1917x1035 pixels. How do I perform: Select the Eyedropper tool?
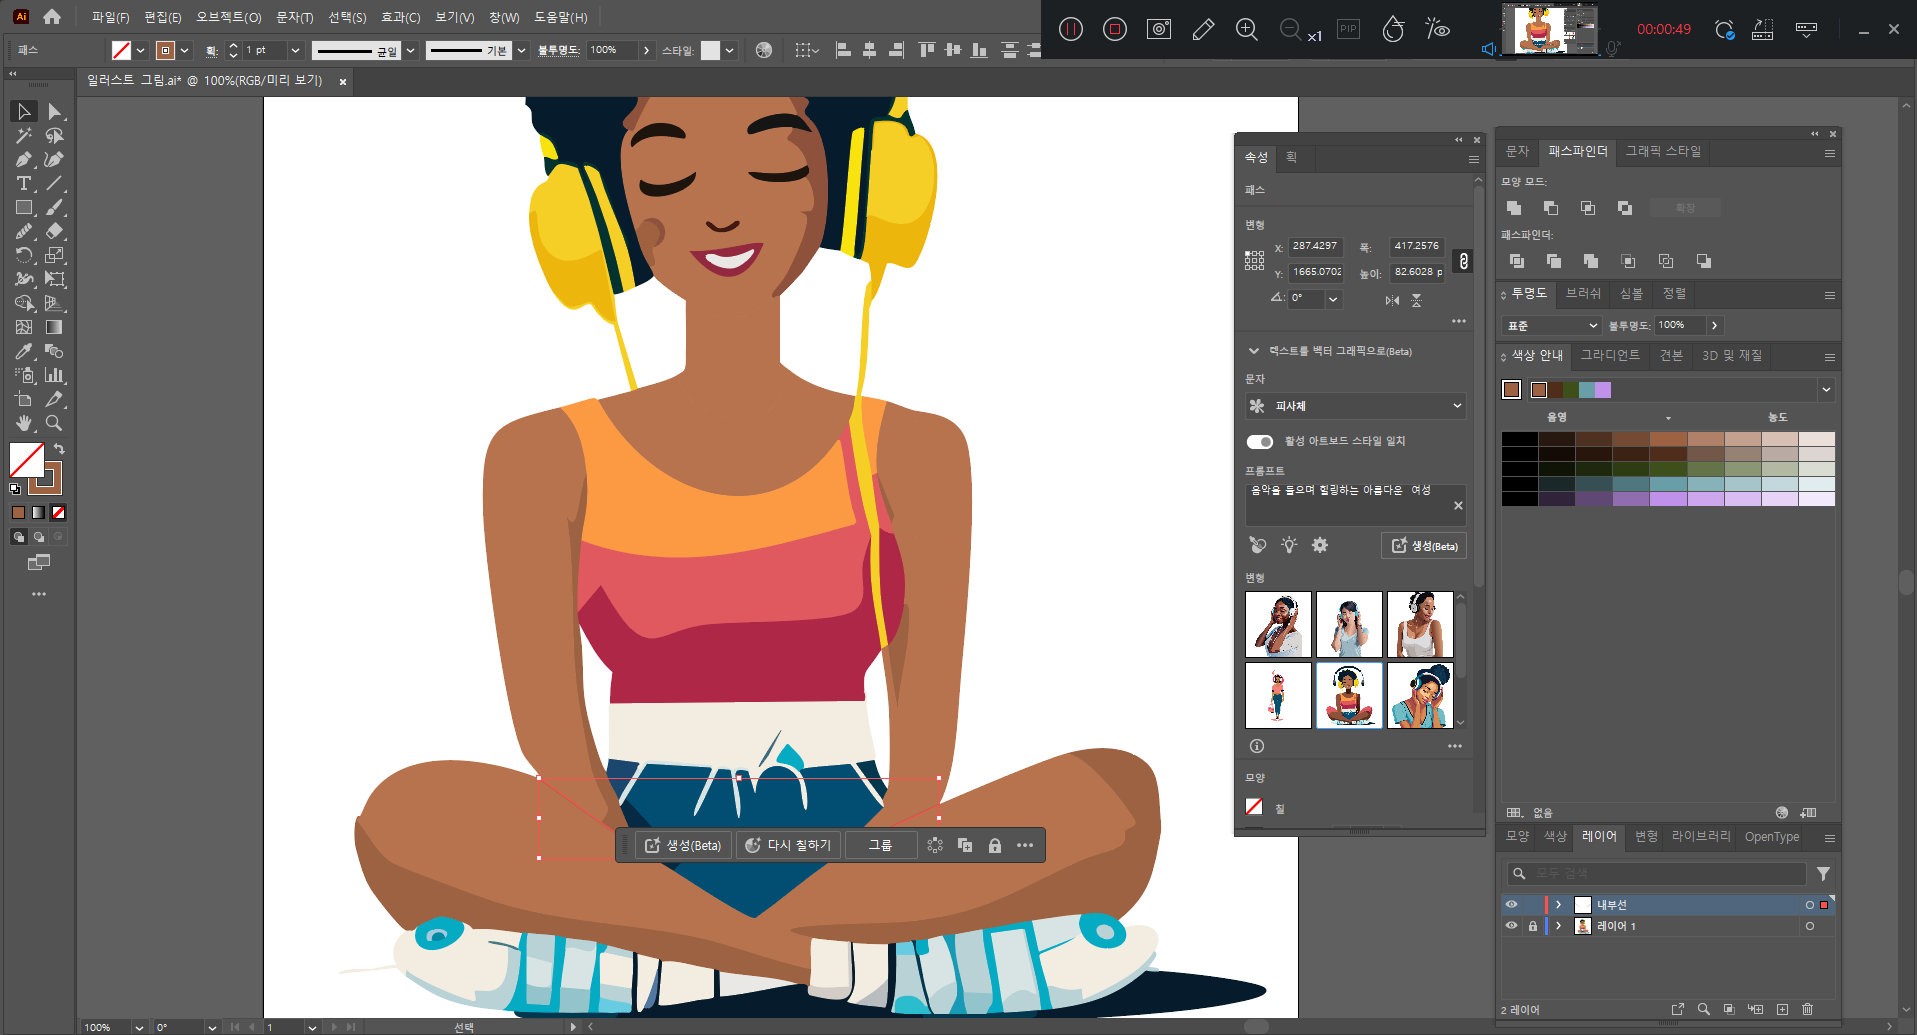[x=24, y=352]
